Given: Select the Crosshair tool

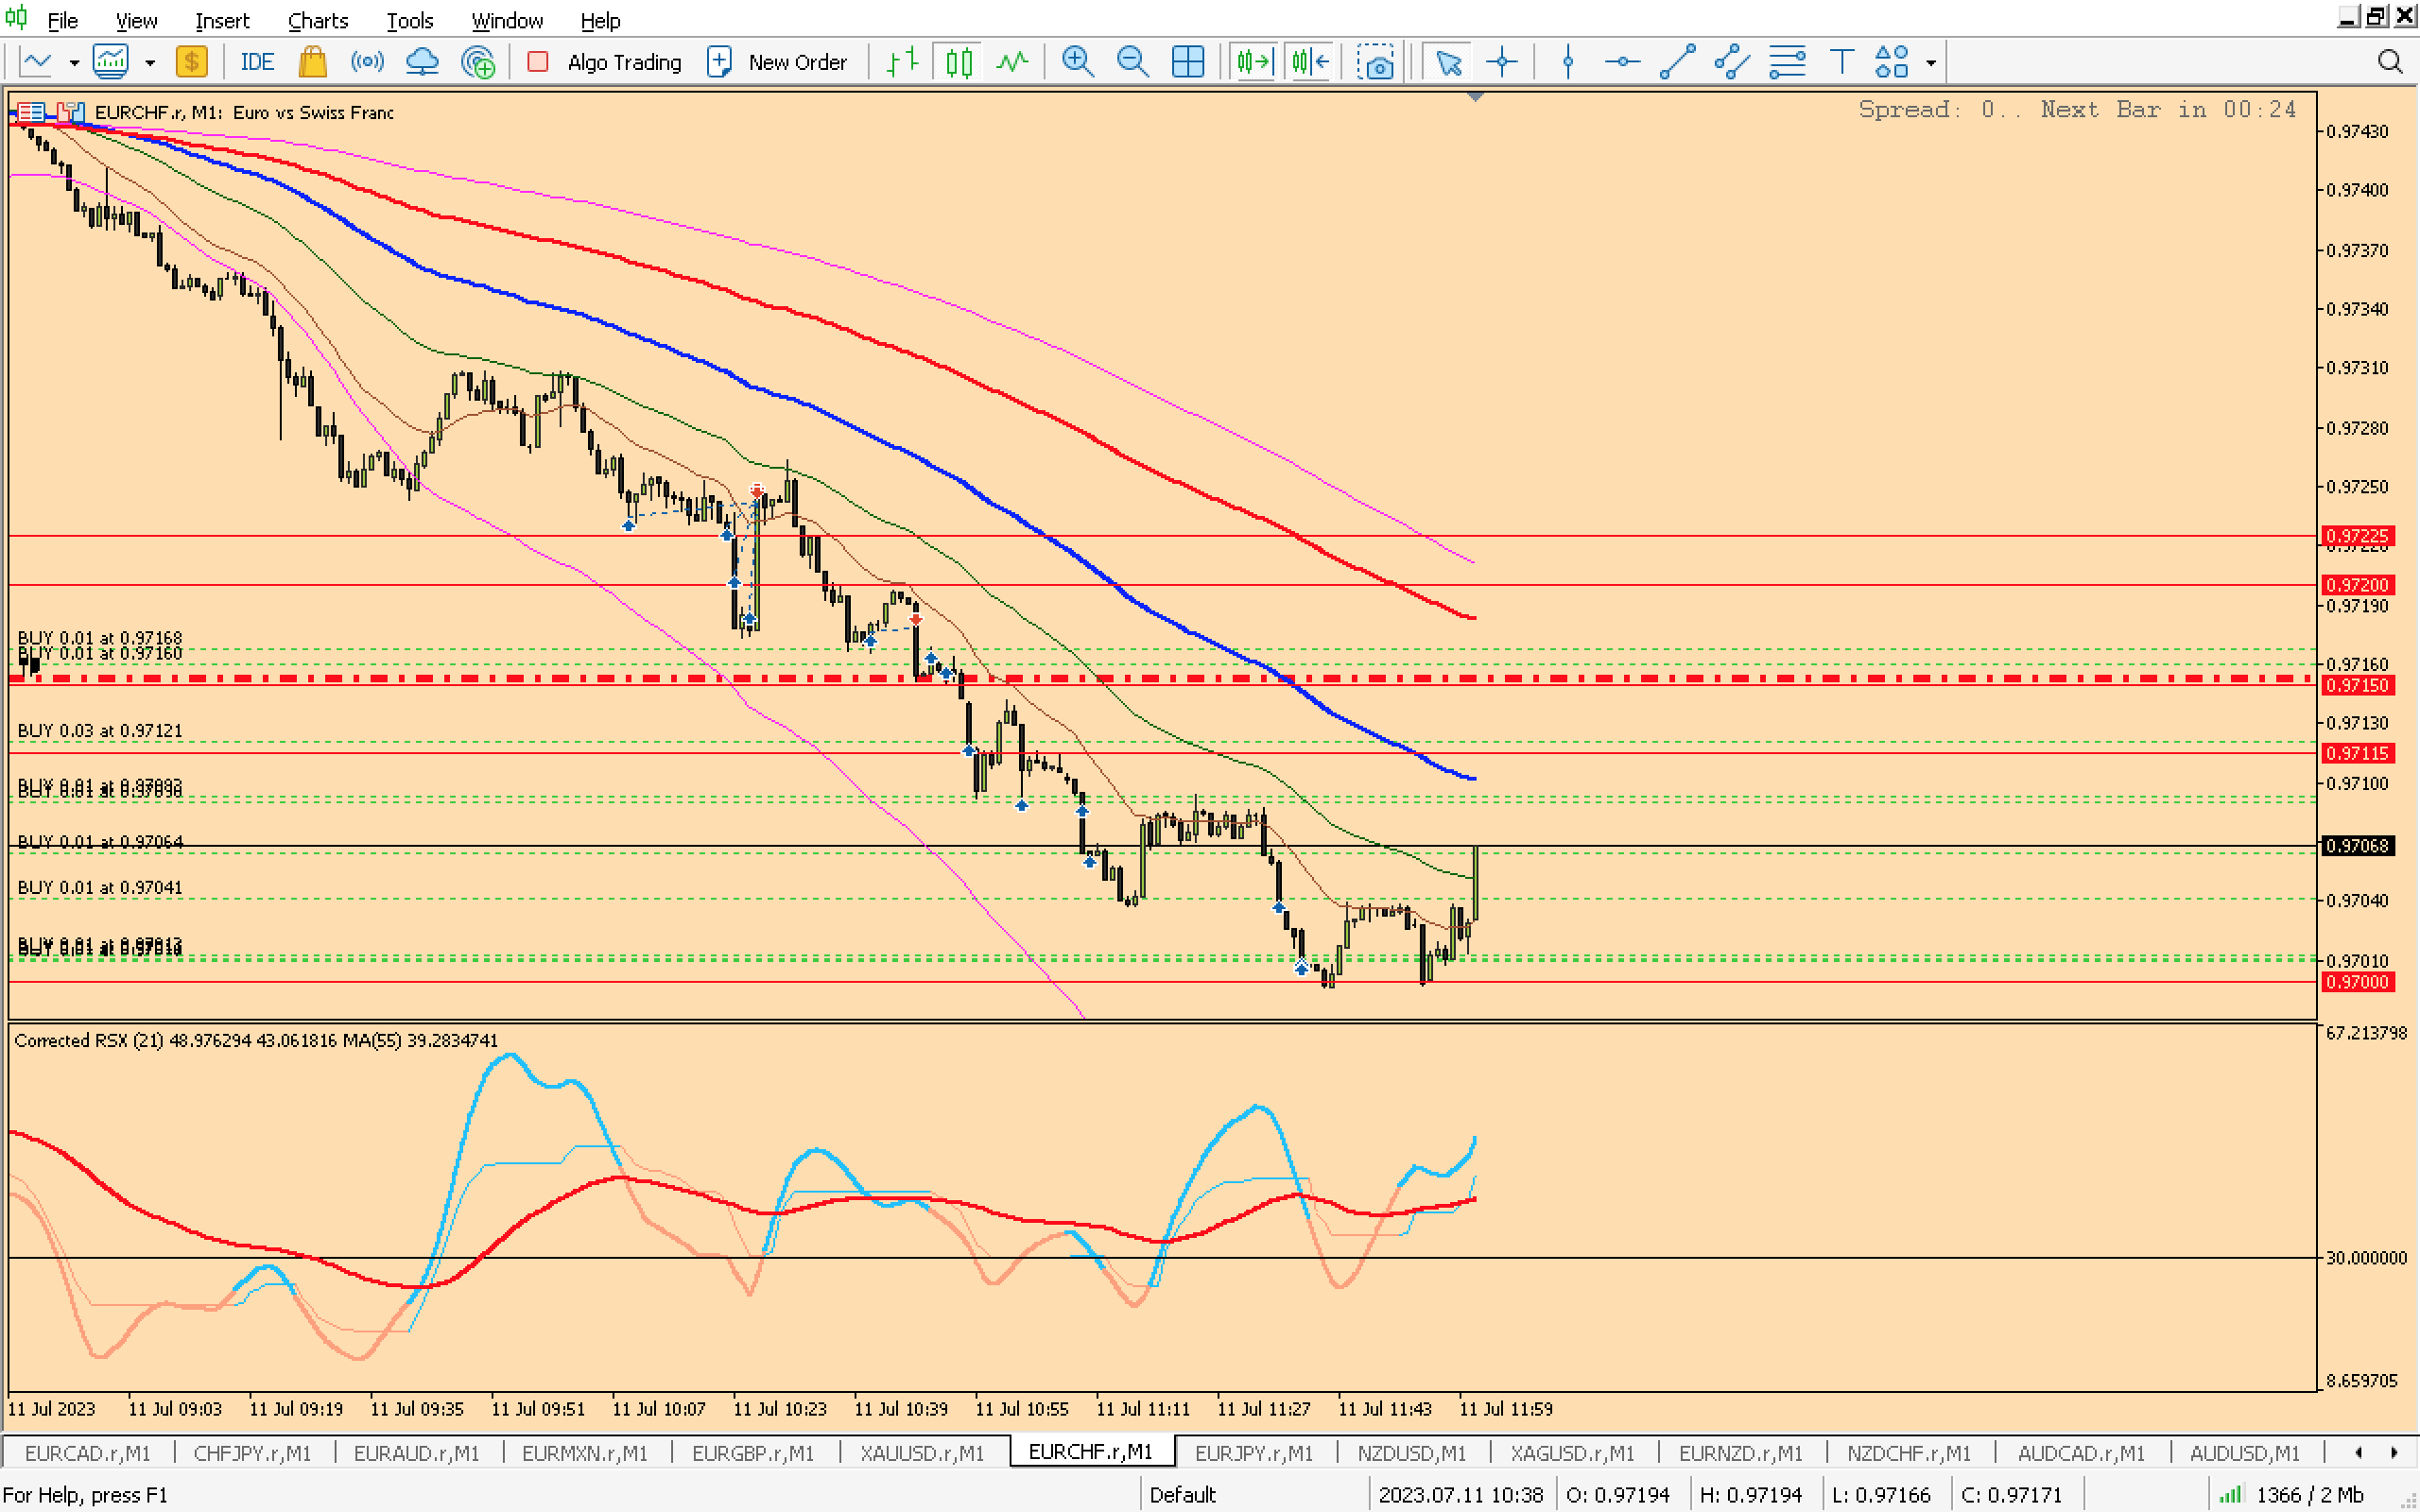Looking at the screenshot, I should [x=1502, y=62].
